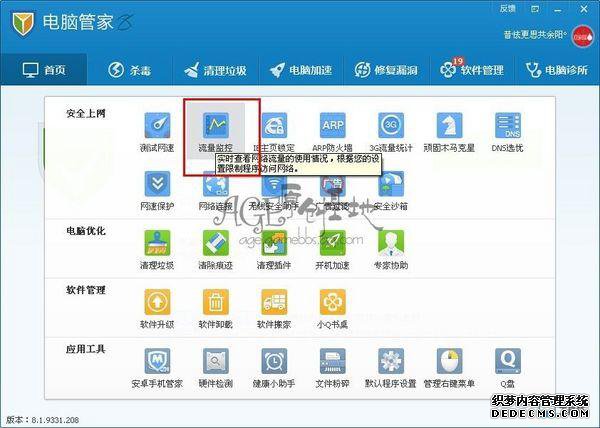Screen dimensions: 600x428
Task: Open the 顽固木马克星 trojan killer
Action: pyautogui.click(x=449, y=132)
